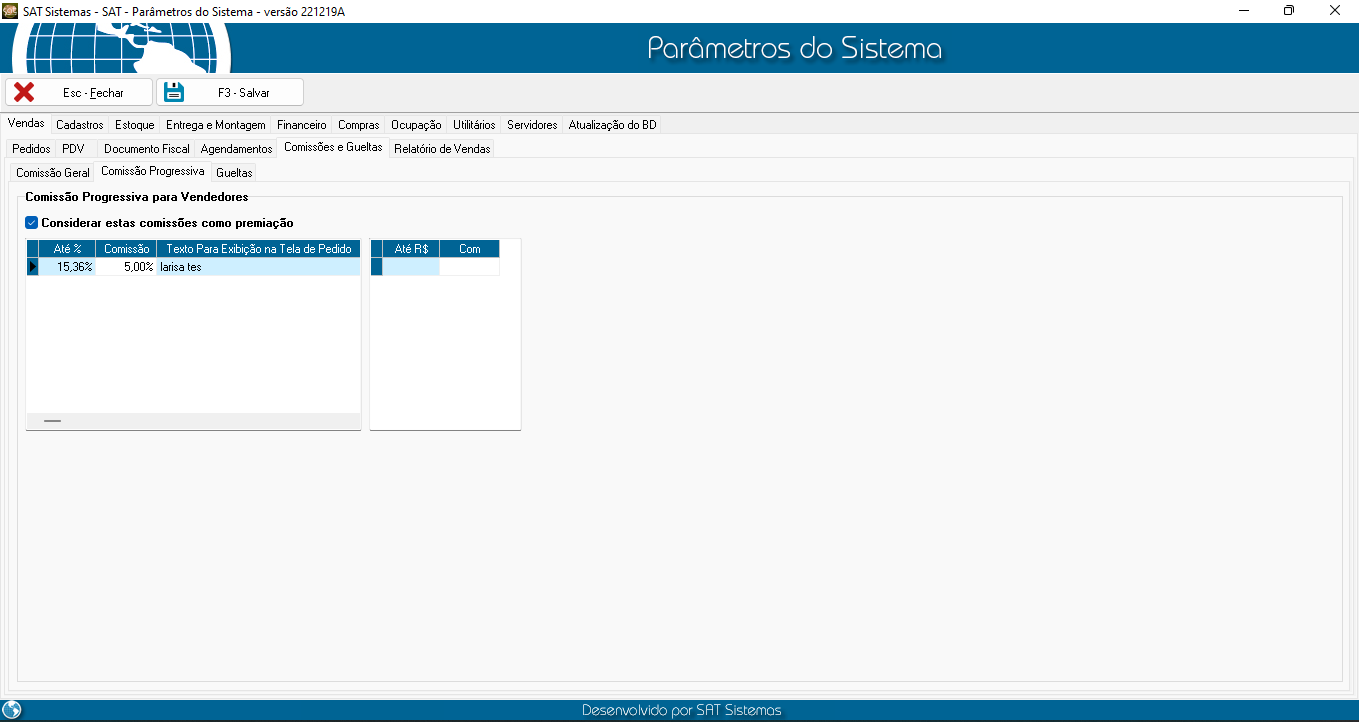Open the Atualização do BD tab

(x=612, y=125)
